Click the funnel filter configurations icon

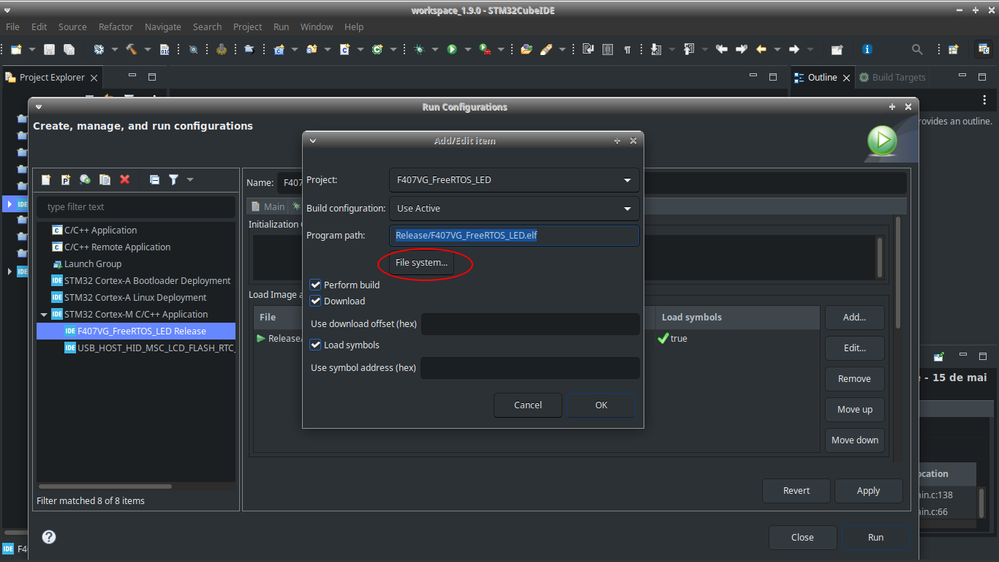(173, 180)
